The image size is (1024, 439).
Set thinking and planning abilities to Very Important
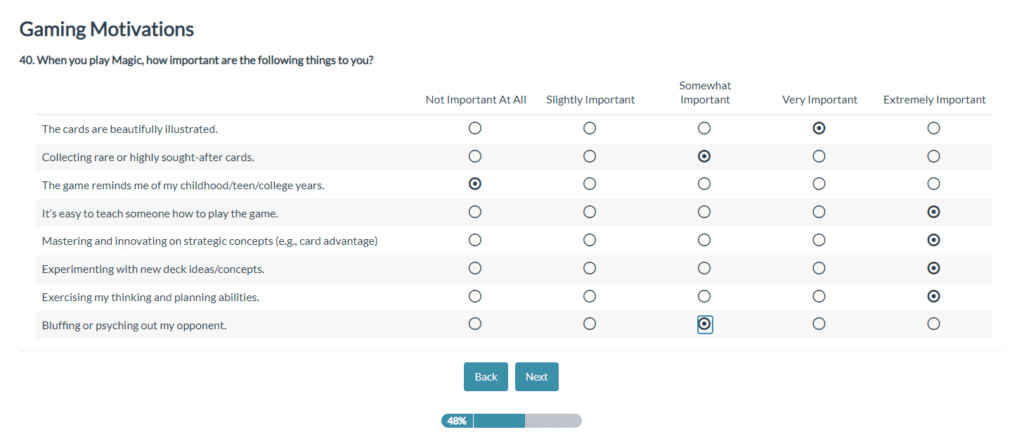coord(819,296)
